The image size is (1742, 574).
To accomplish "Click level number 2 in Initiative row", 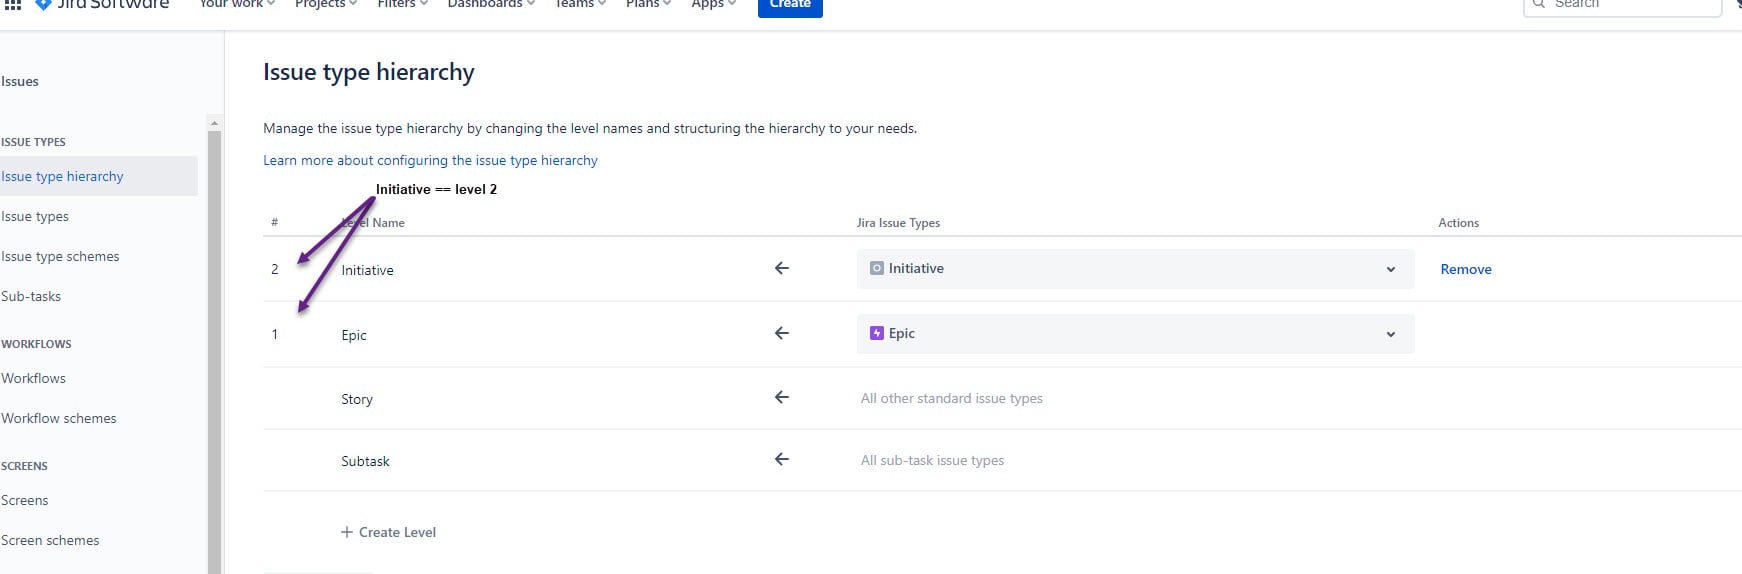I will tap(275, 269).
